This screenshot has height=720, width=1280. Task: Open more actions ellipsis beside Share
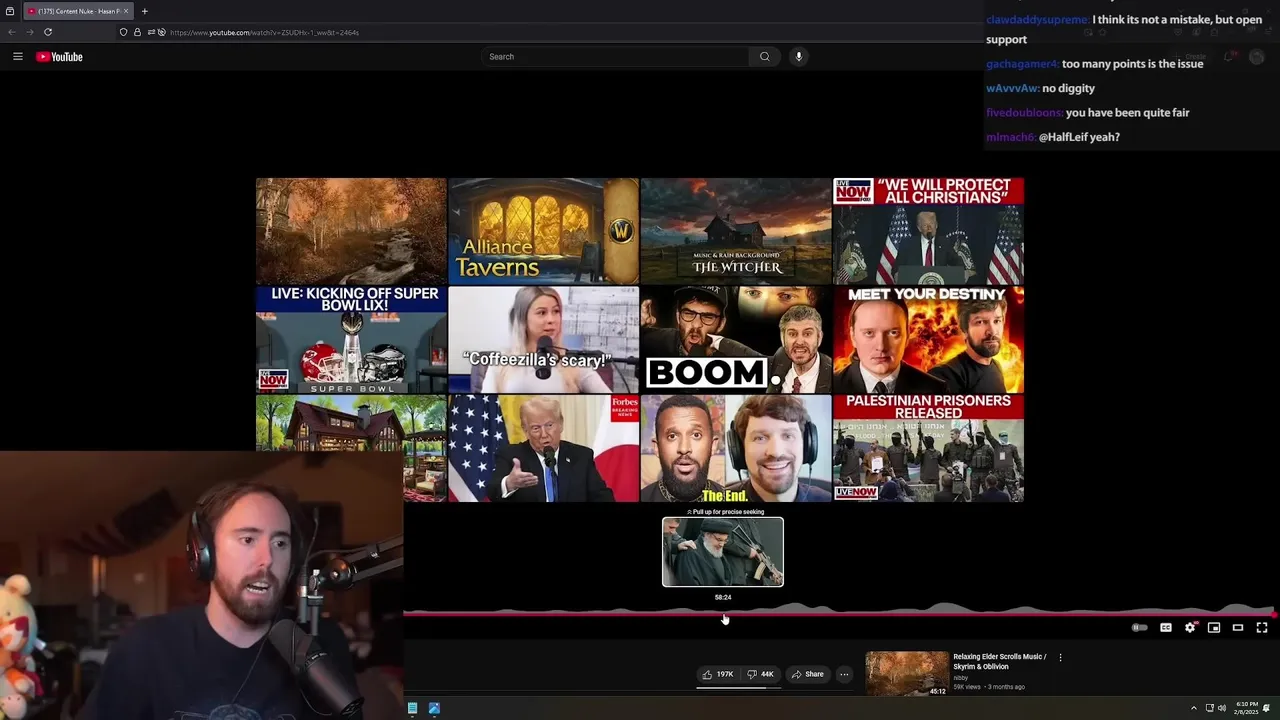(844, 674)
